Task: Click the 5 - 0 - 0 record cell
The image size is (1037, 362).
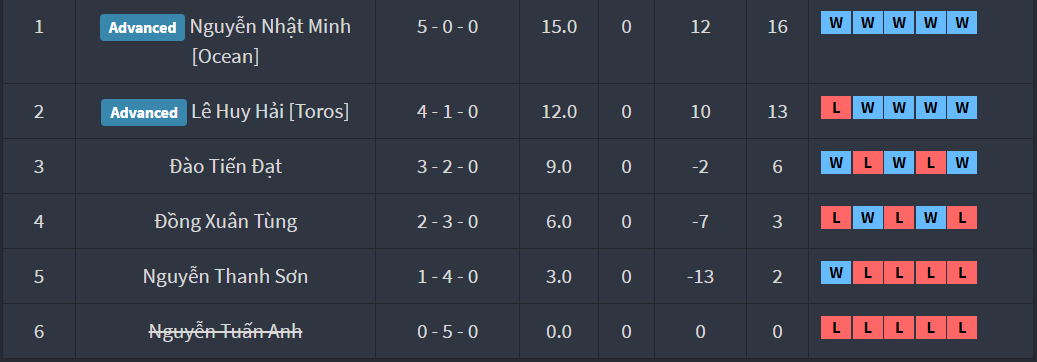Action: point(448,27)
